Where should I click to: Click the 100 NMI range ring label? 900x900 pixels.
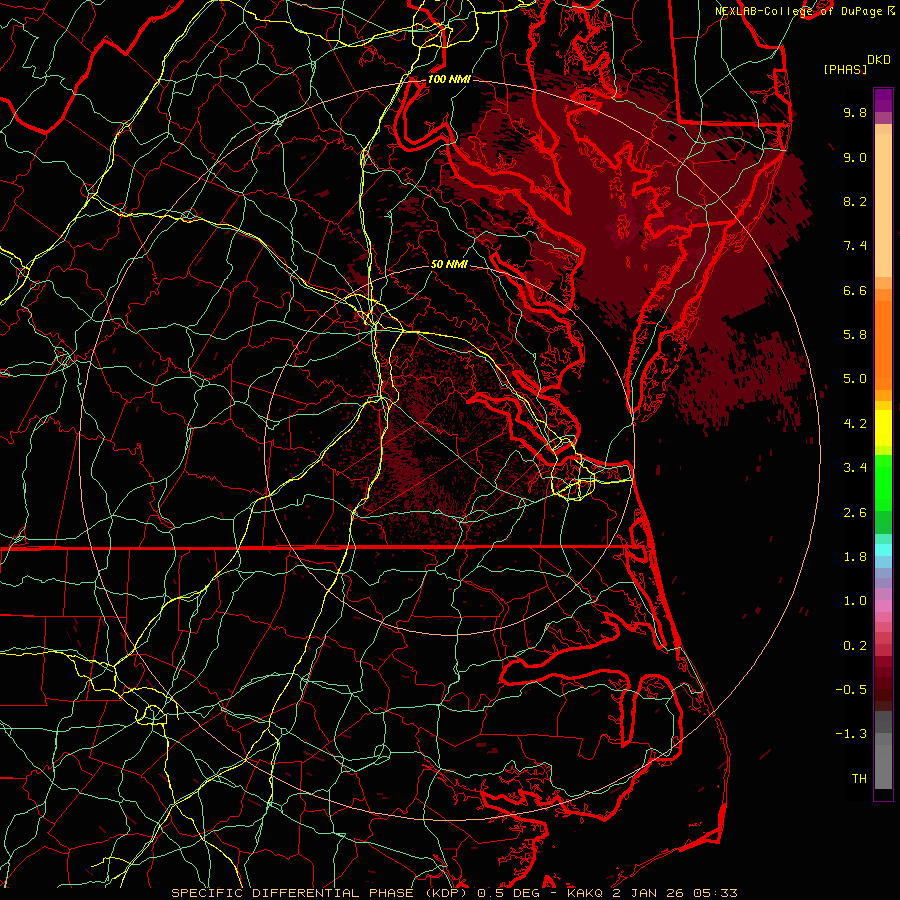pyautogui.click(x=449, y=79)
